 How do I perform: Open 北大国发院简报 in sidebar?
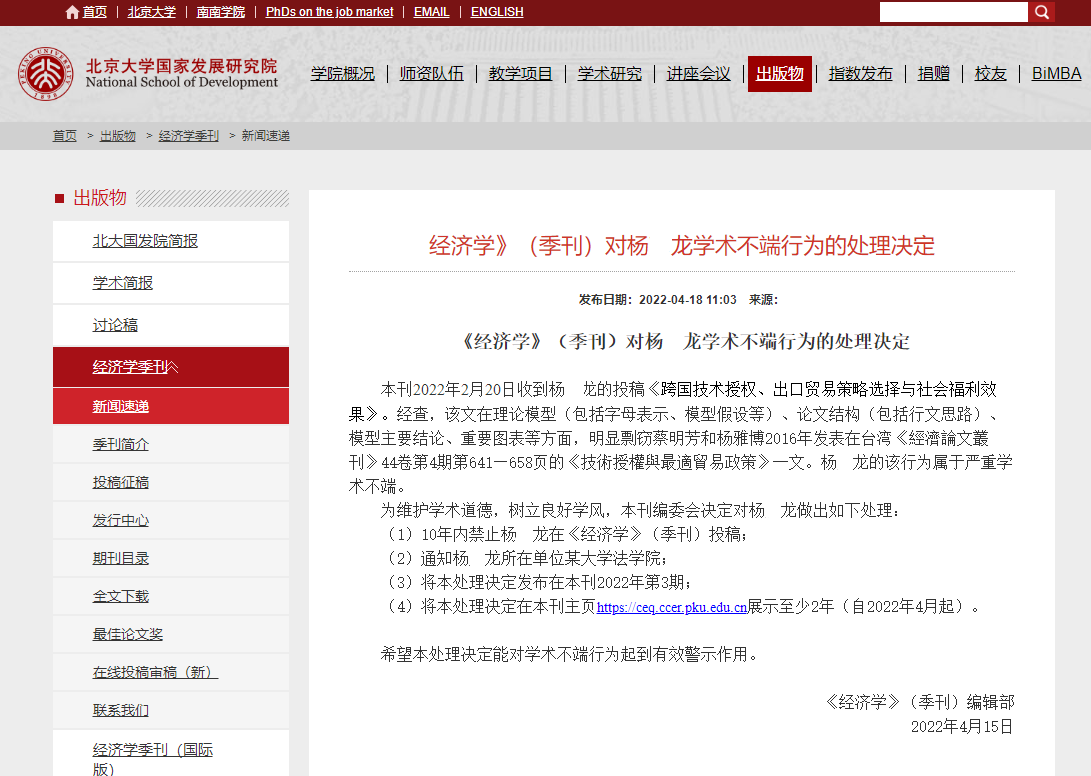pyautogui.click(x=145, y=241)
